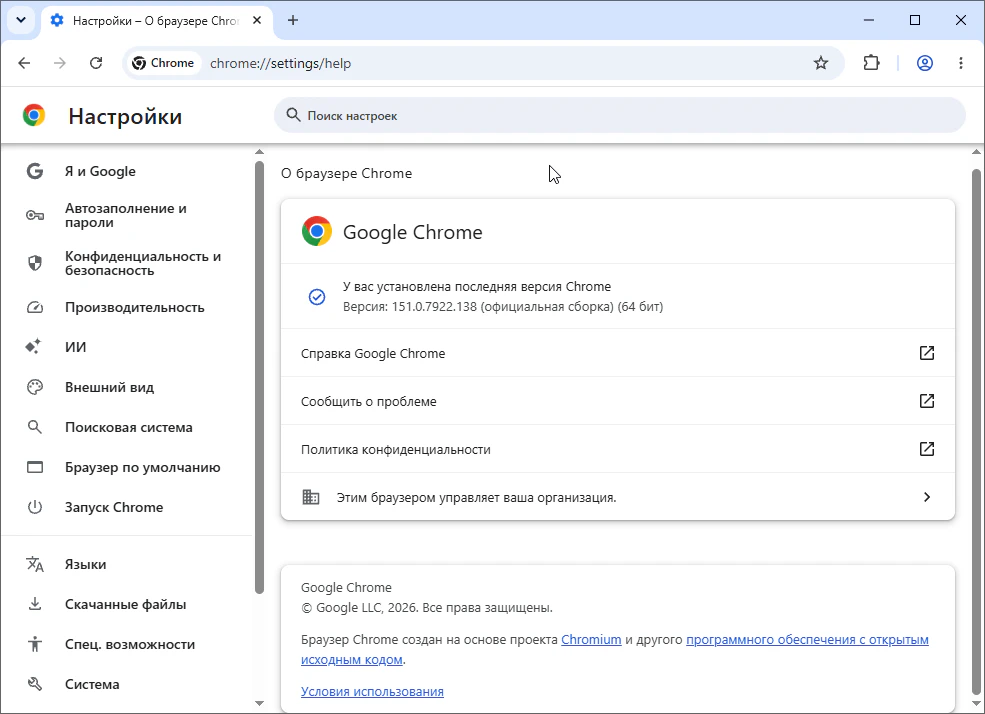Screen dimensions: 985x714
Task: Click the up-to-date checkmark icon
Action: [x=317, y=296]
